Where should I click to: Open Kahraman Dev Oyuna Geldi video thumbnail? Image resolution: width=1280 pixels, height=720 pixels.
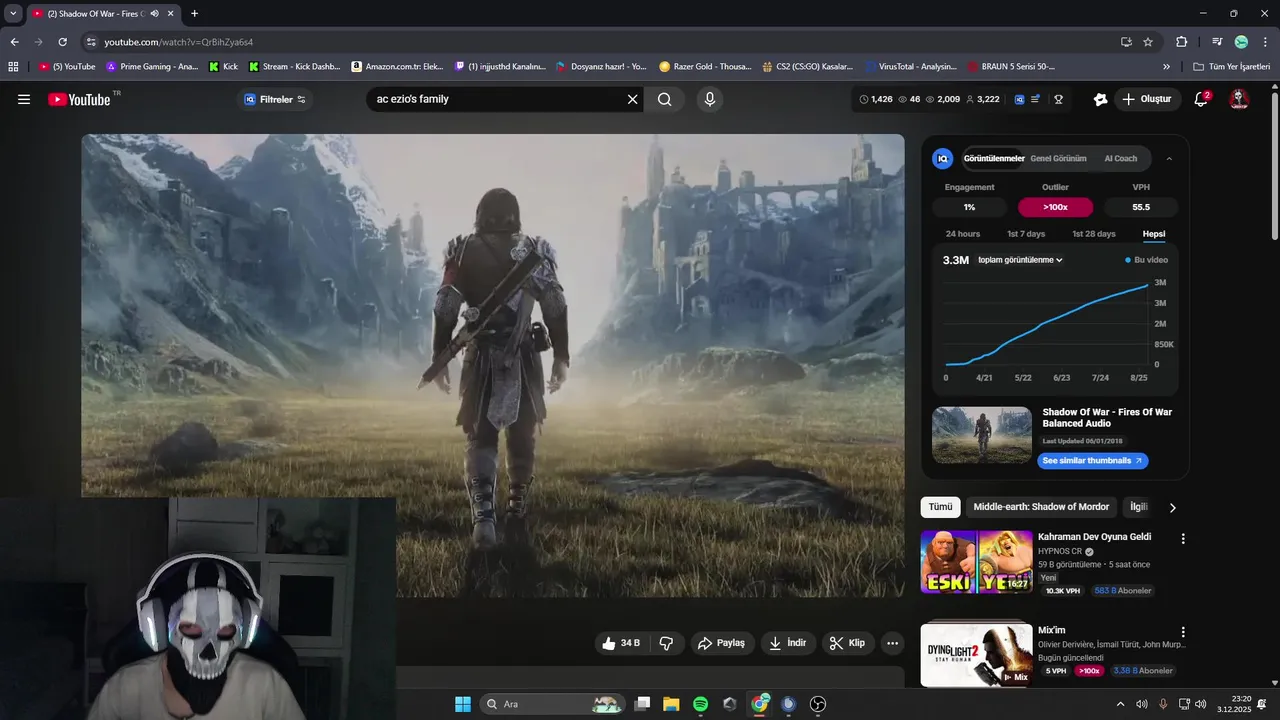[976, 562]
